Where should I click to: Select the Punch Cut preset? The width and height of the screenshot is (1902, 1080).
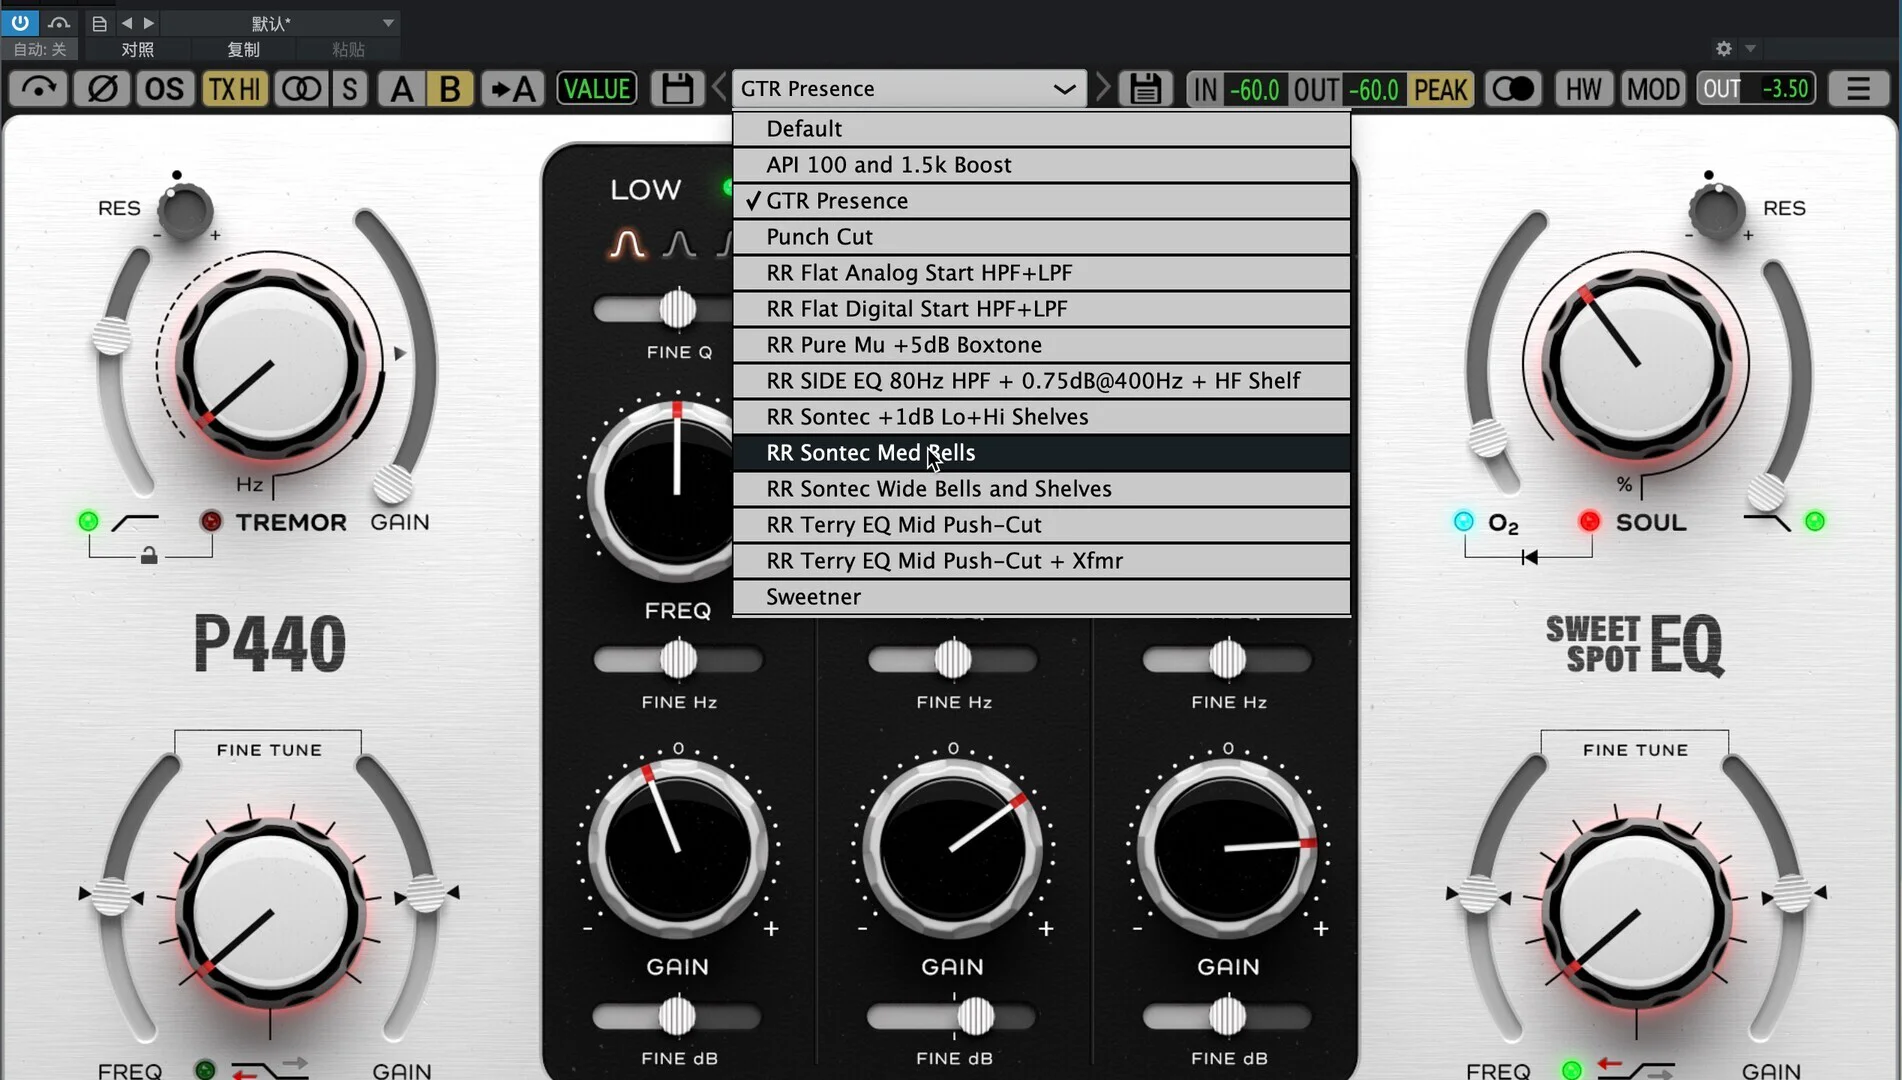tap(1041, 237)
